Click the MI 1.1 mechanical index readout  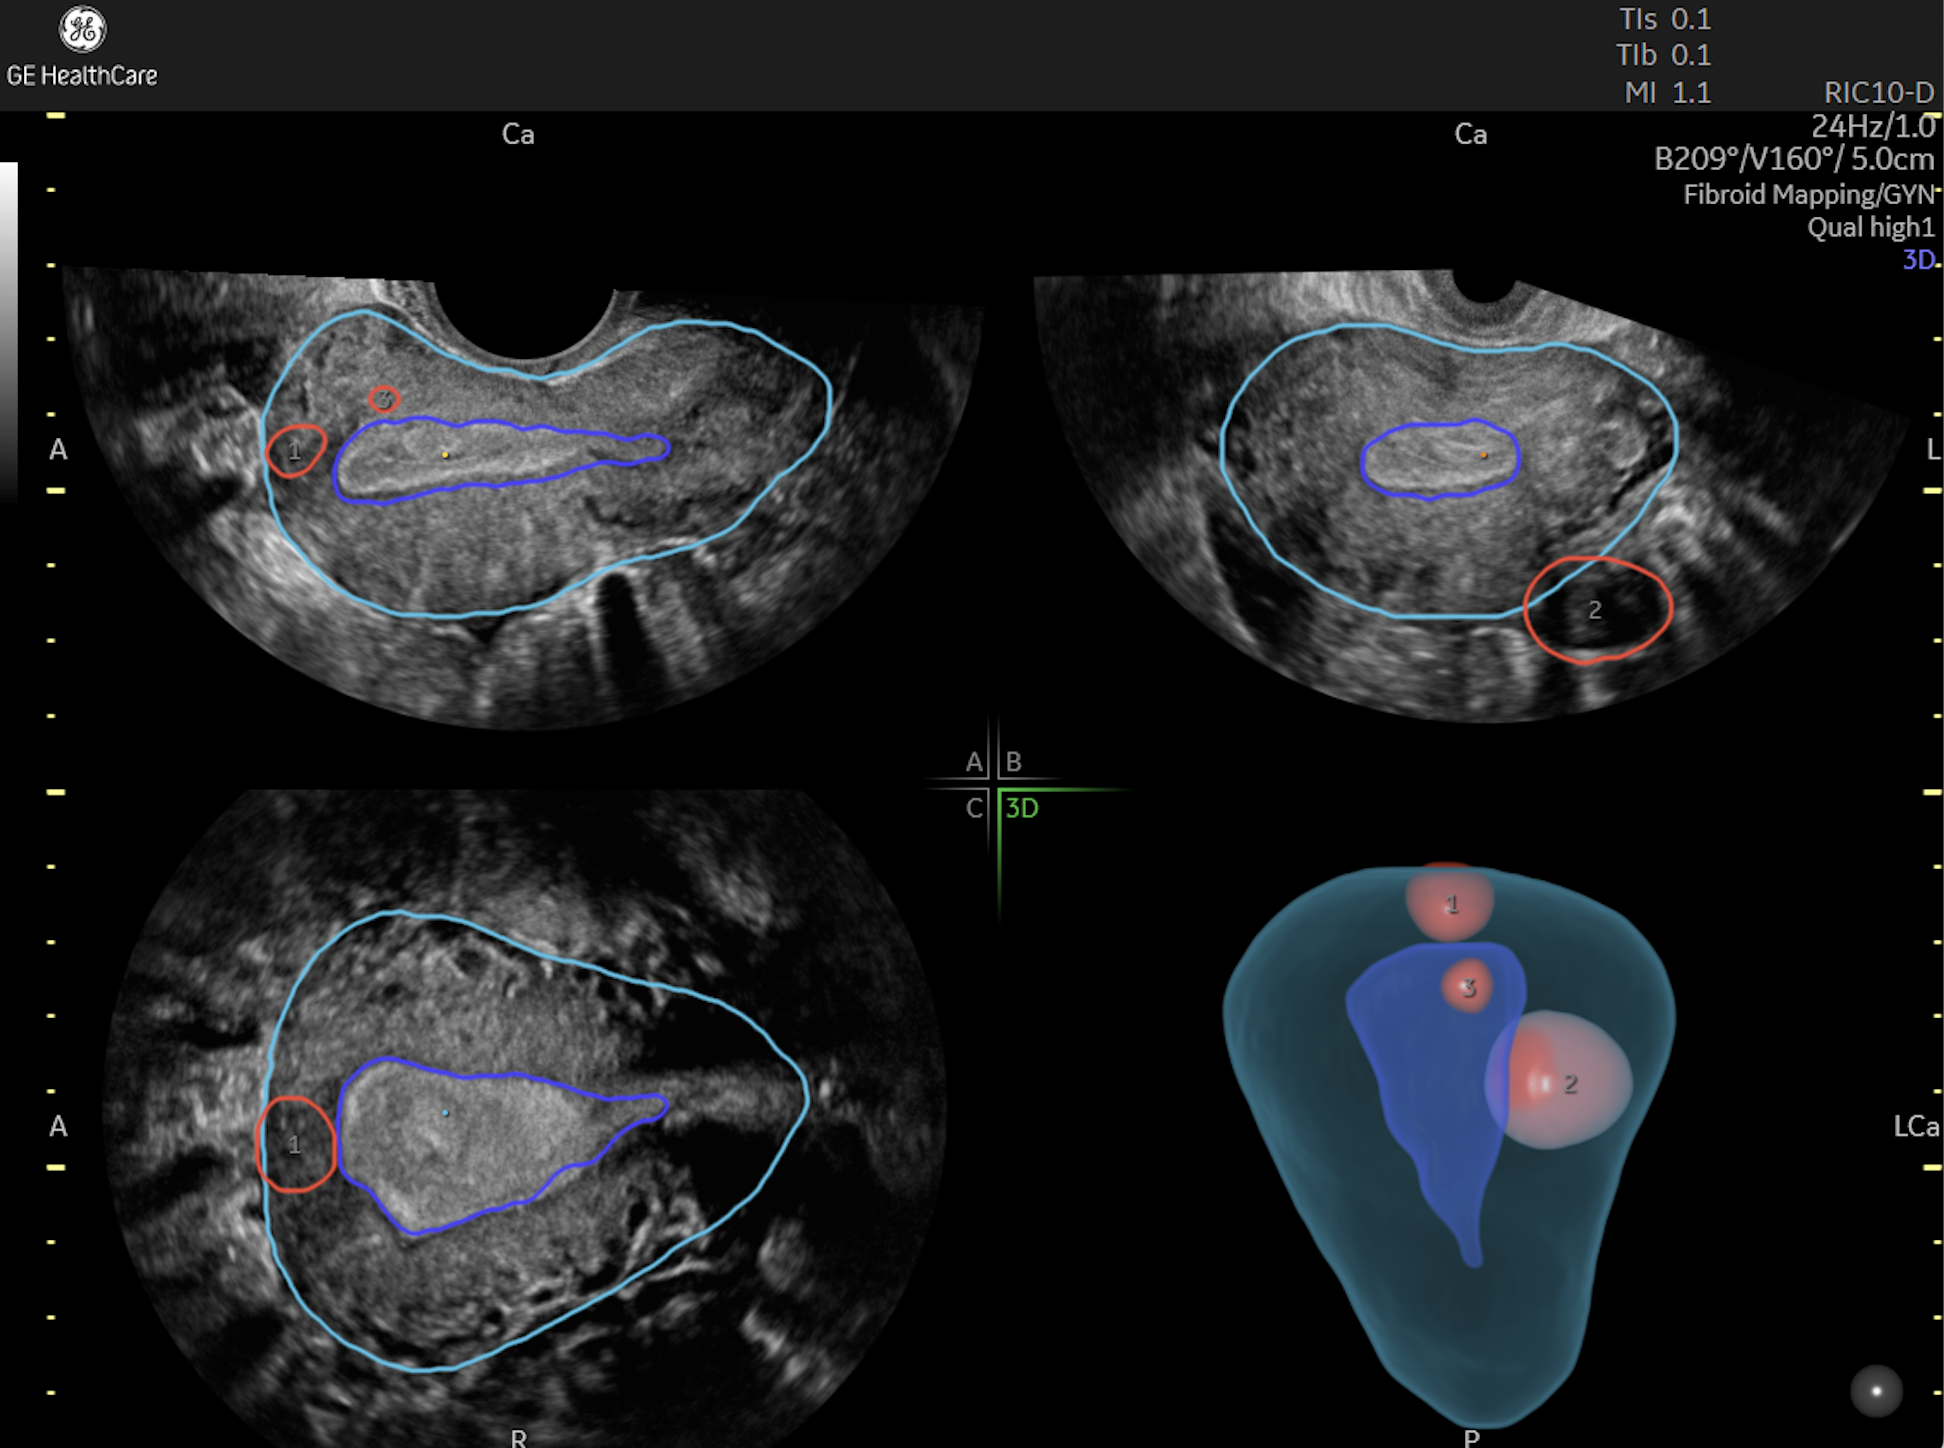(x=1667, y=93)
